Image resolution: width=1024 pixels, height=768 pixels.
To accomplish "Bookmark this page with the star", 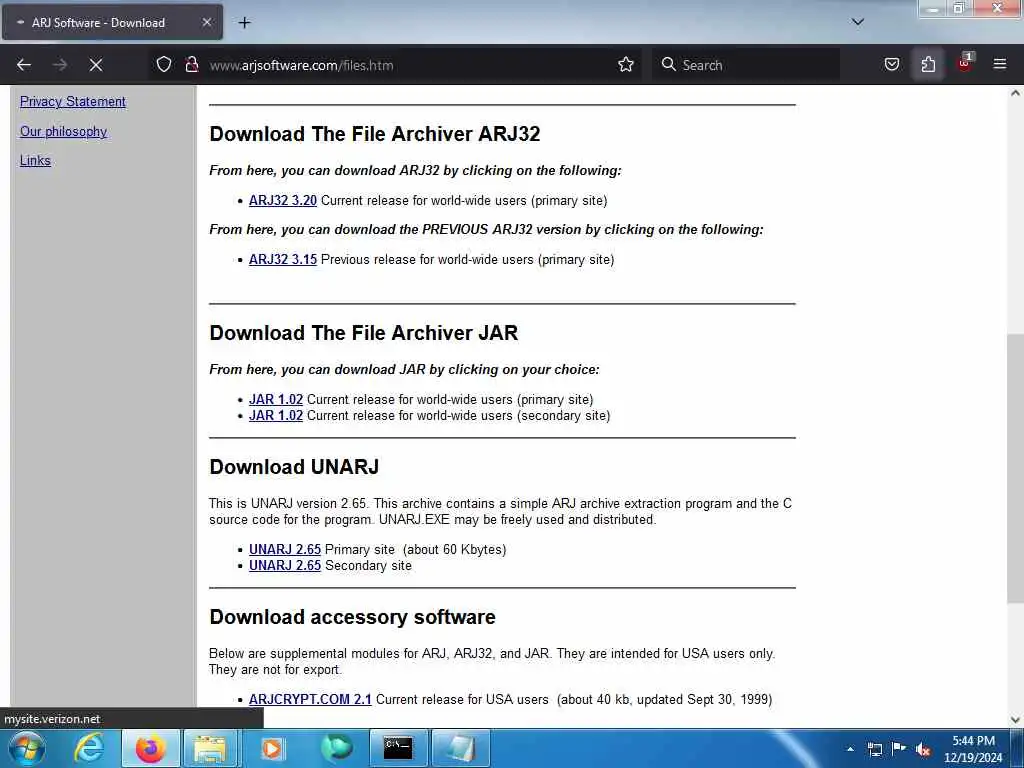I will pyautogui.click(x=626, y=65).
